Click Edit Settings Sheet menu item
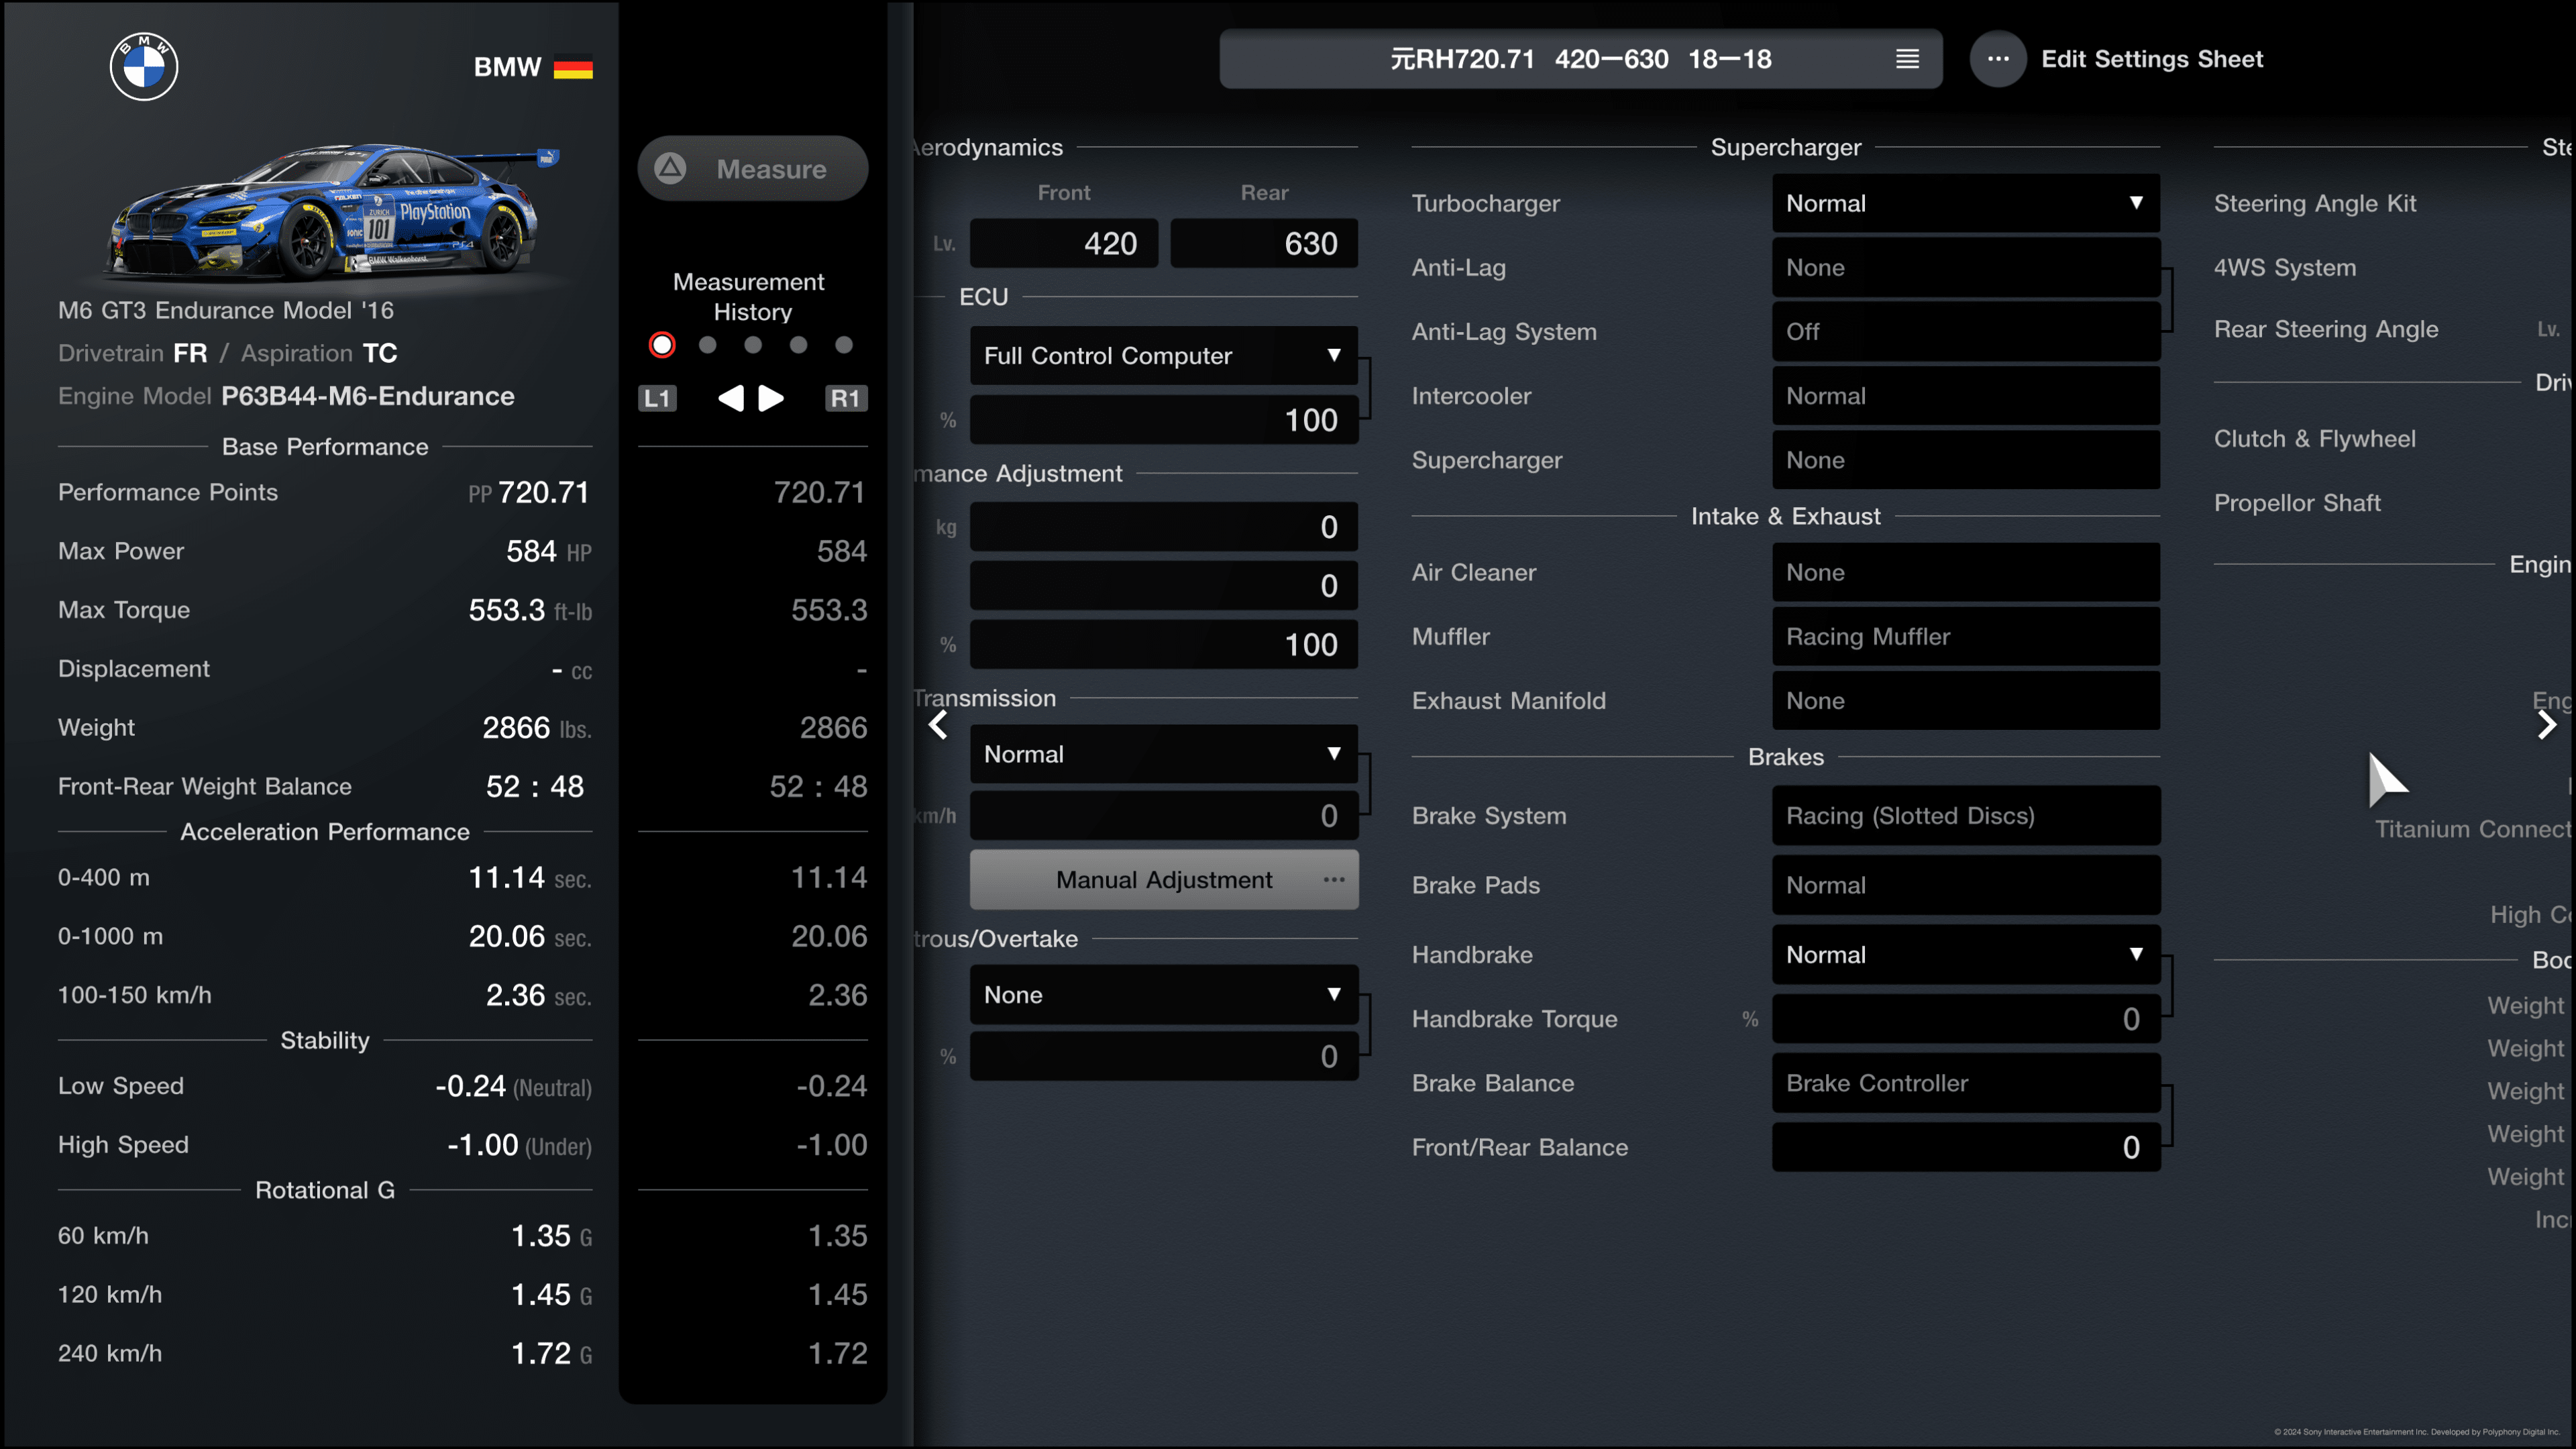2576x1449 pixels. (x=2151, y=58)
